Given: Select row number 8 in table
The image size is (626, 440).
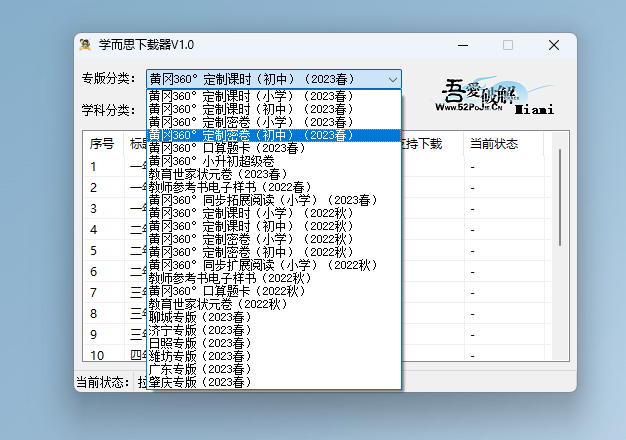Looking at the screenshot, I should pos(93,314).
